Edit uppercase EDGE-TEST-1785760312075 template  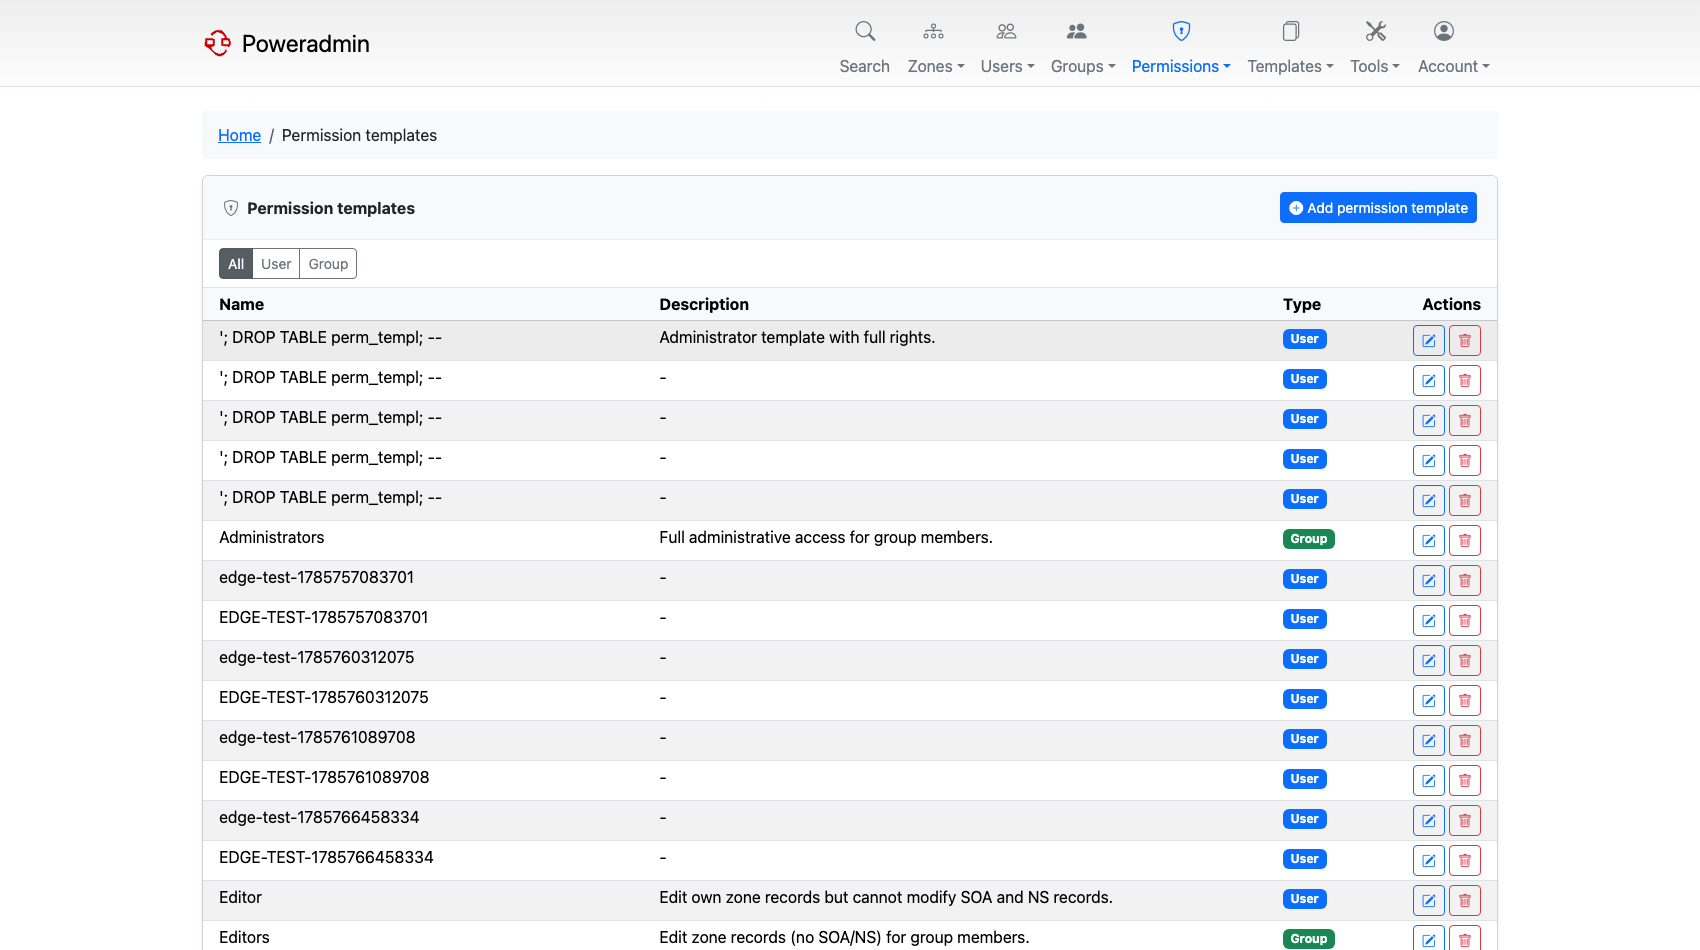tap(1429, 700)
